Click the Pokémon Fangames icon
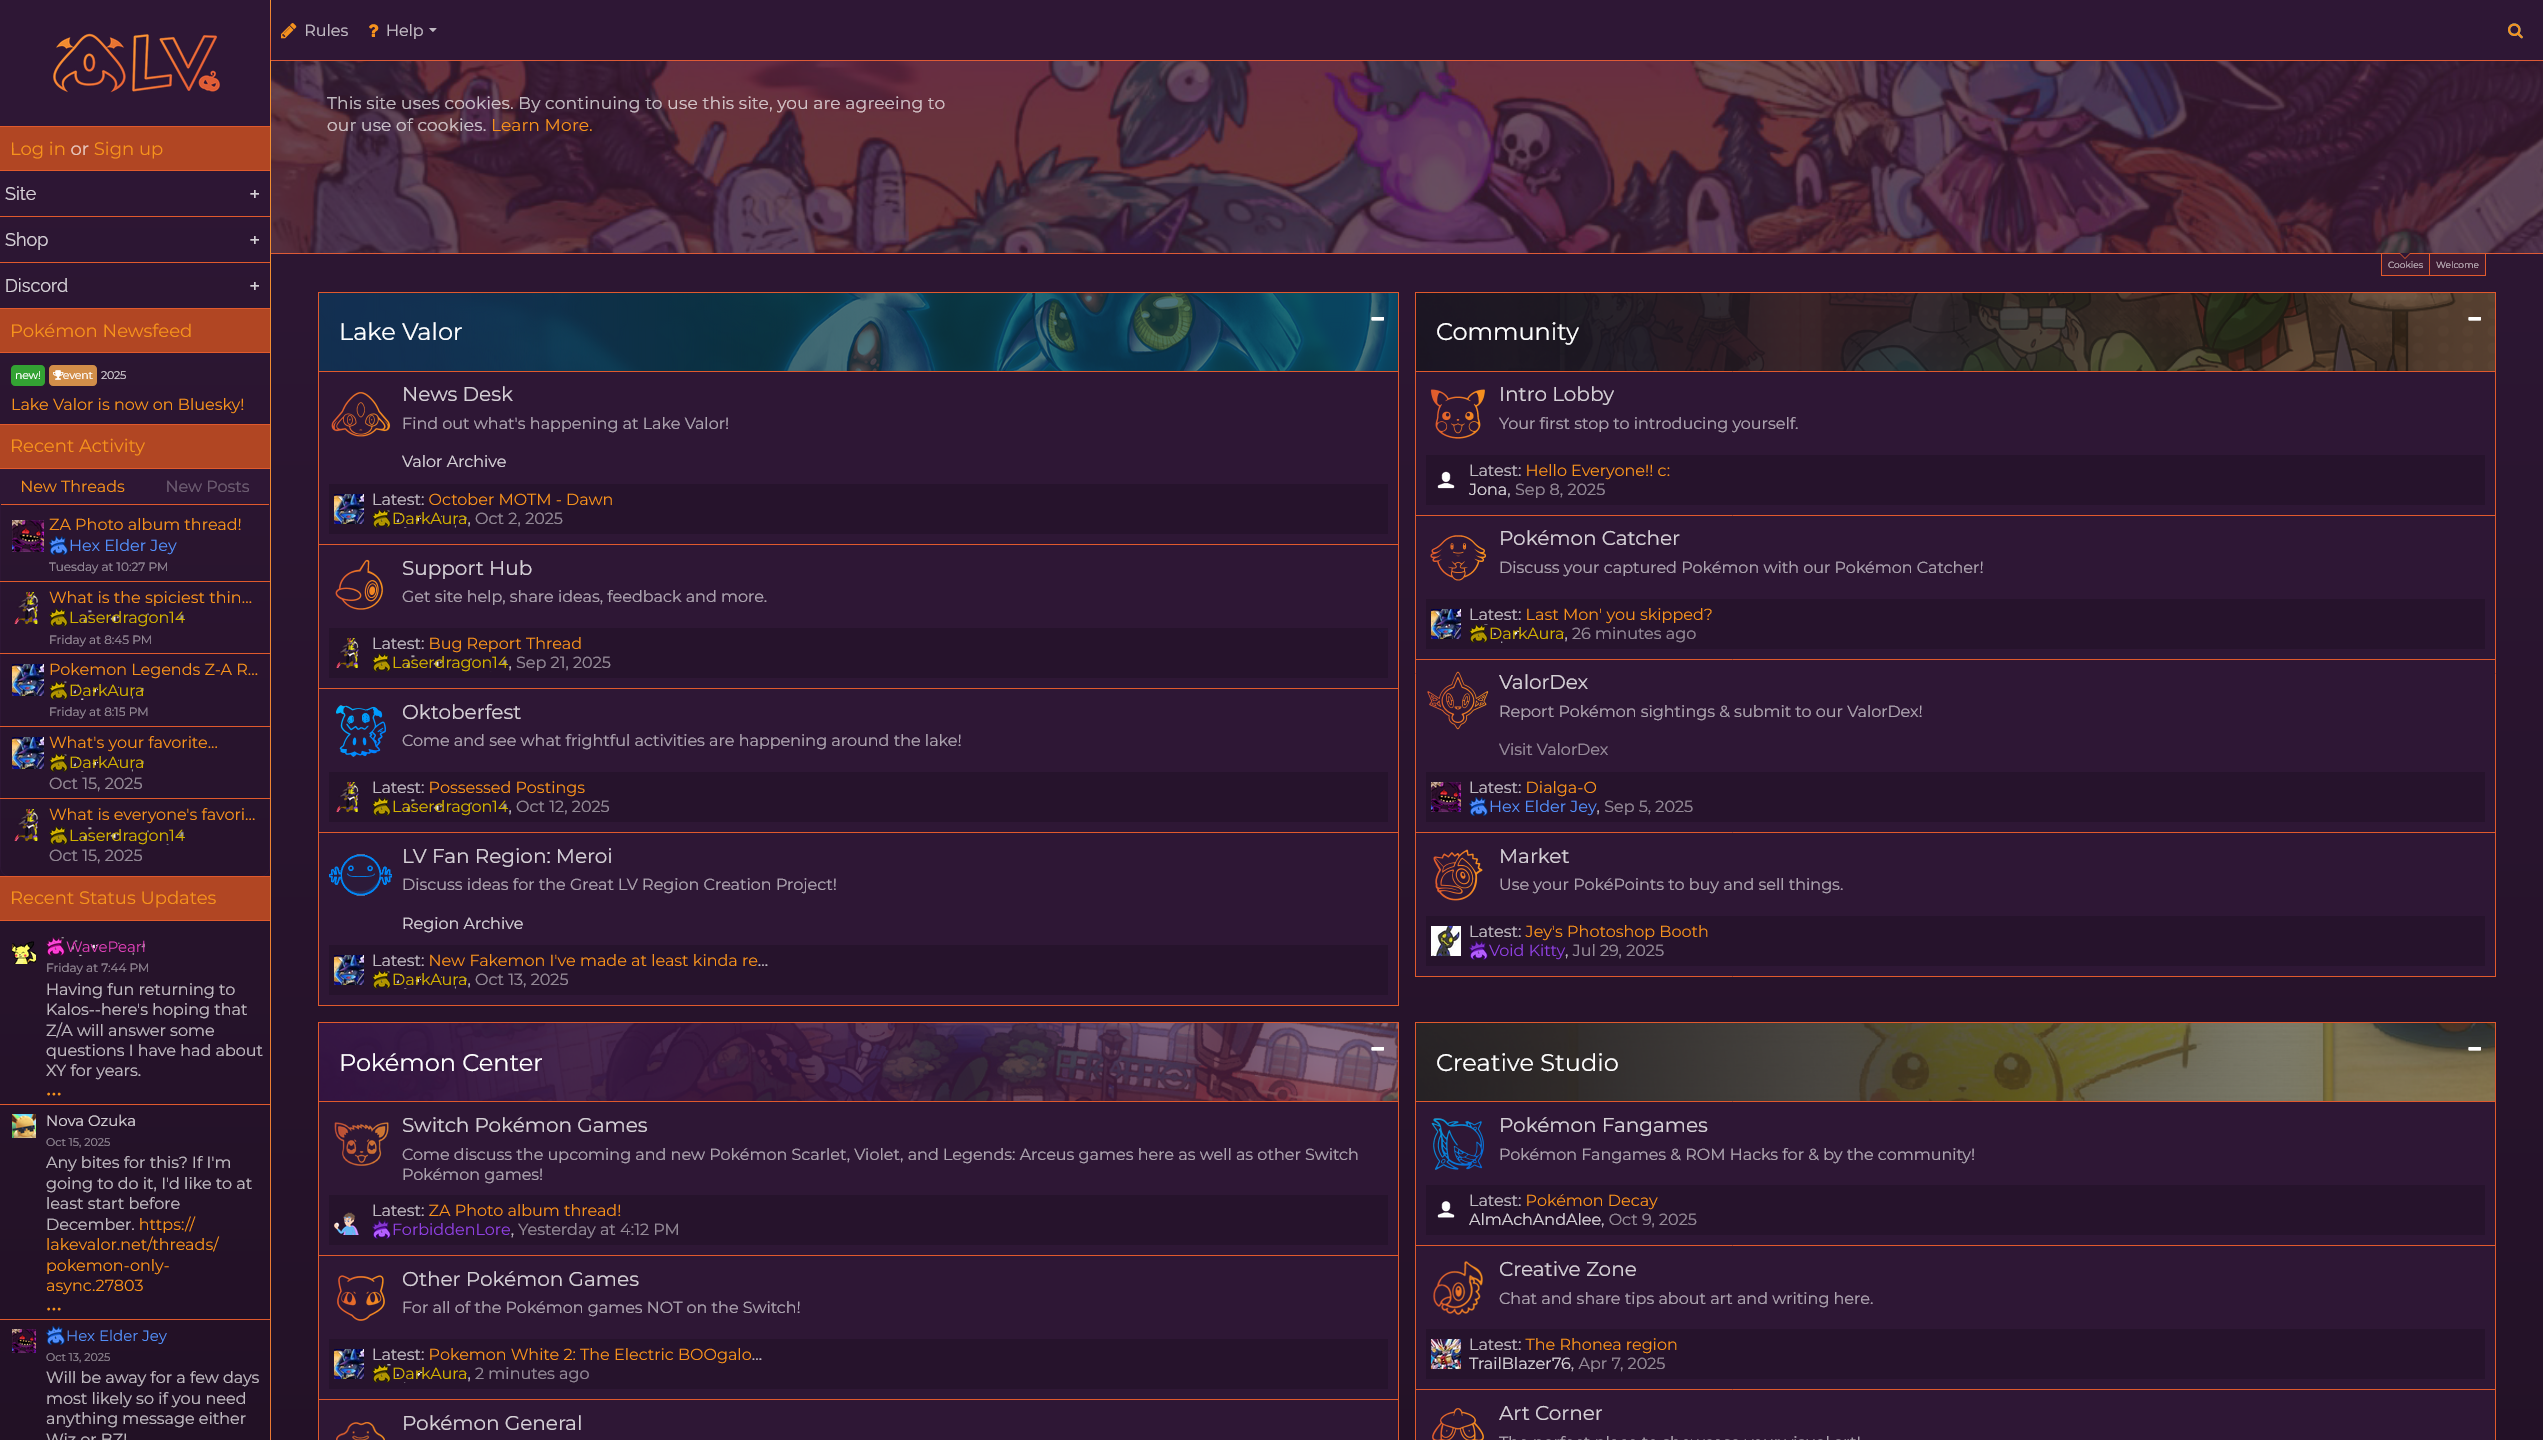 click(x=1457, y=1144)
